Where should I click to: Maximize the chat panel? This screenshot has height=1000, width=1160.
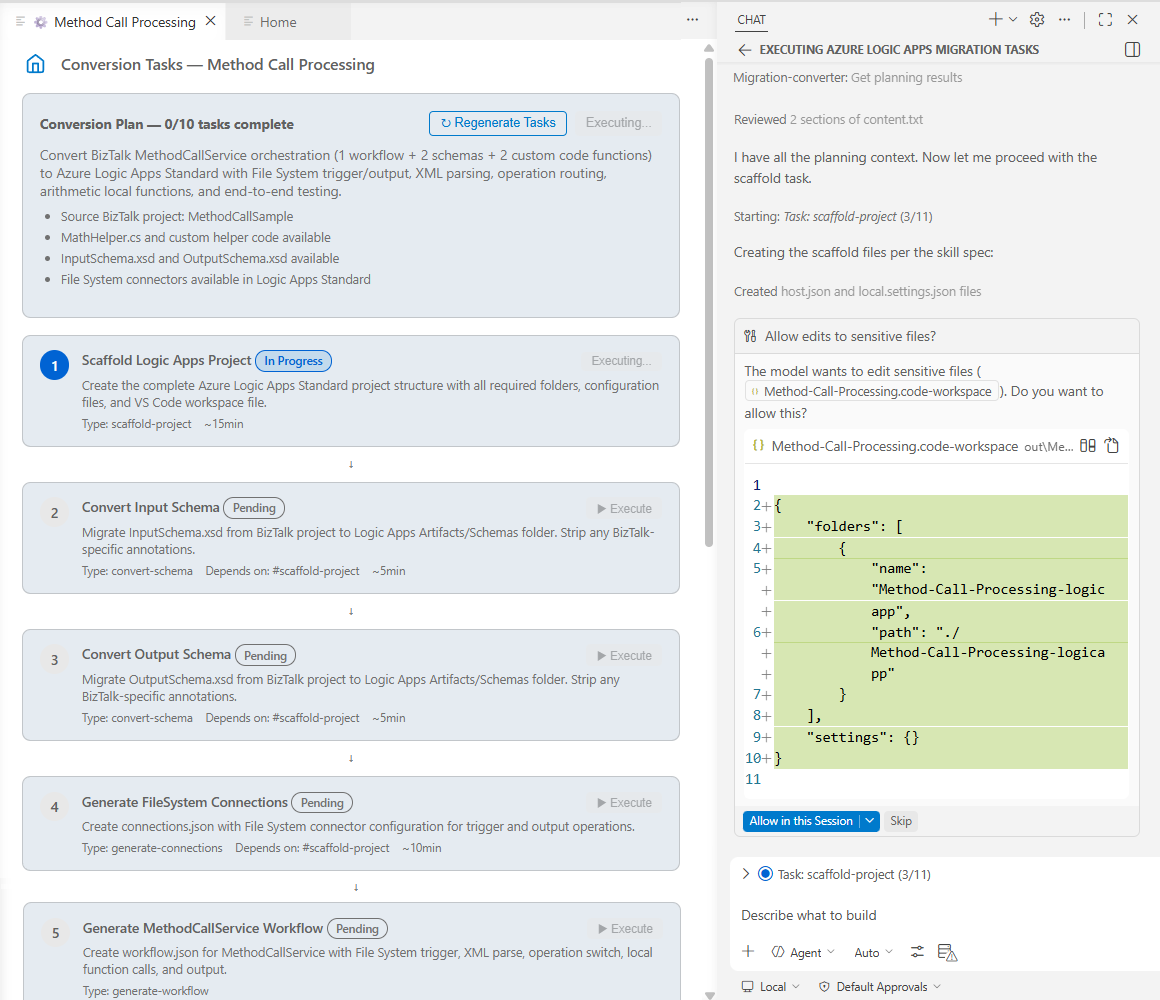pyautogui.click(x=1105, y=20)
